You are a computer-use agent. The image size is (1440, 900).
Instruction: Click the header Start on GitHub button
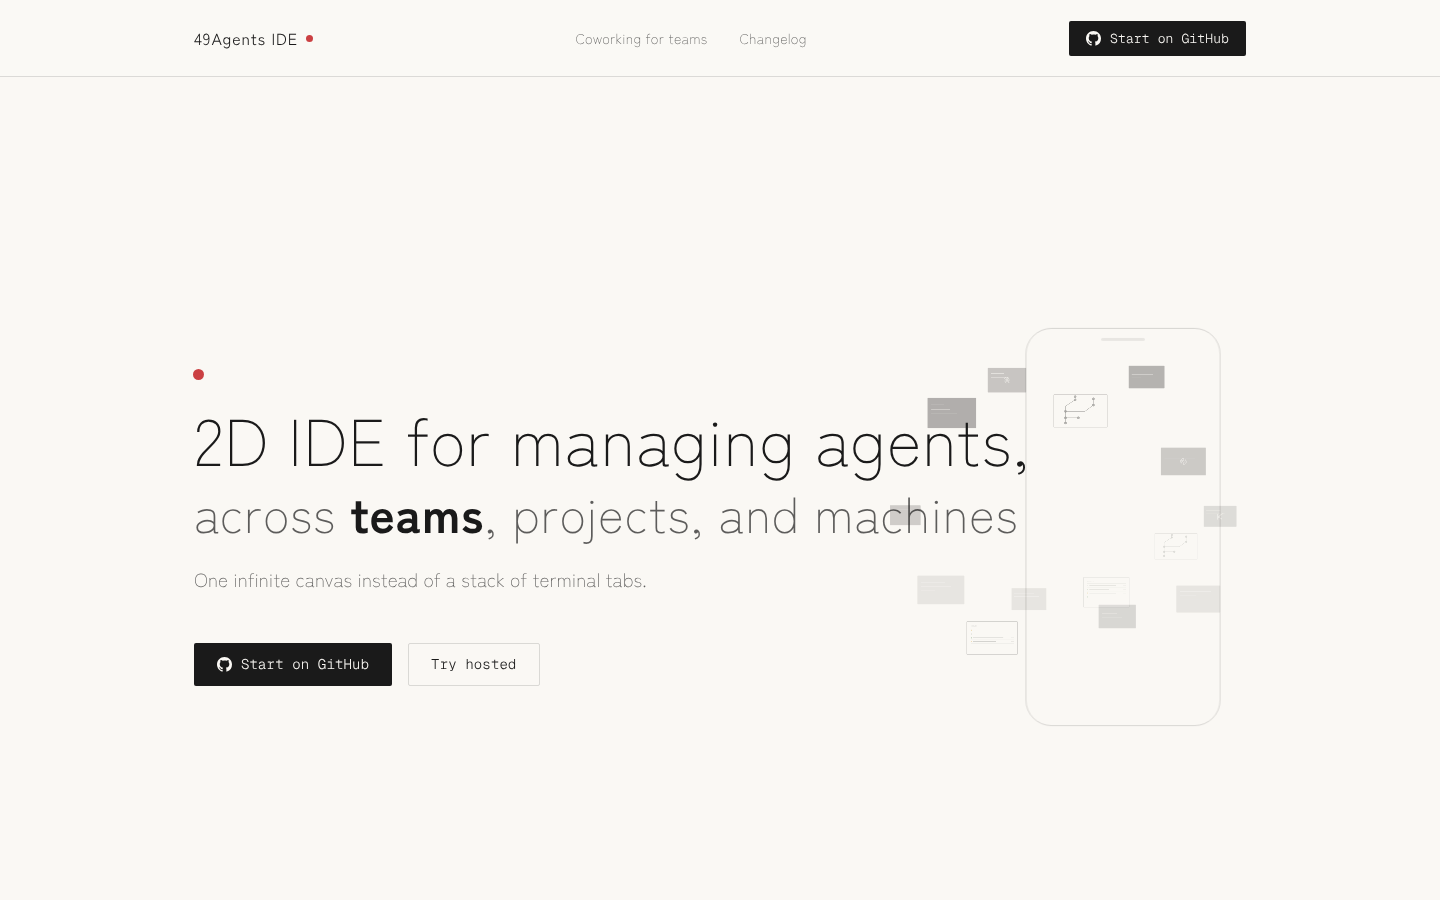(1157, 38)
